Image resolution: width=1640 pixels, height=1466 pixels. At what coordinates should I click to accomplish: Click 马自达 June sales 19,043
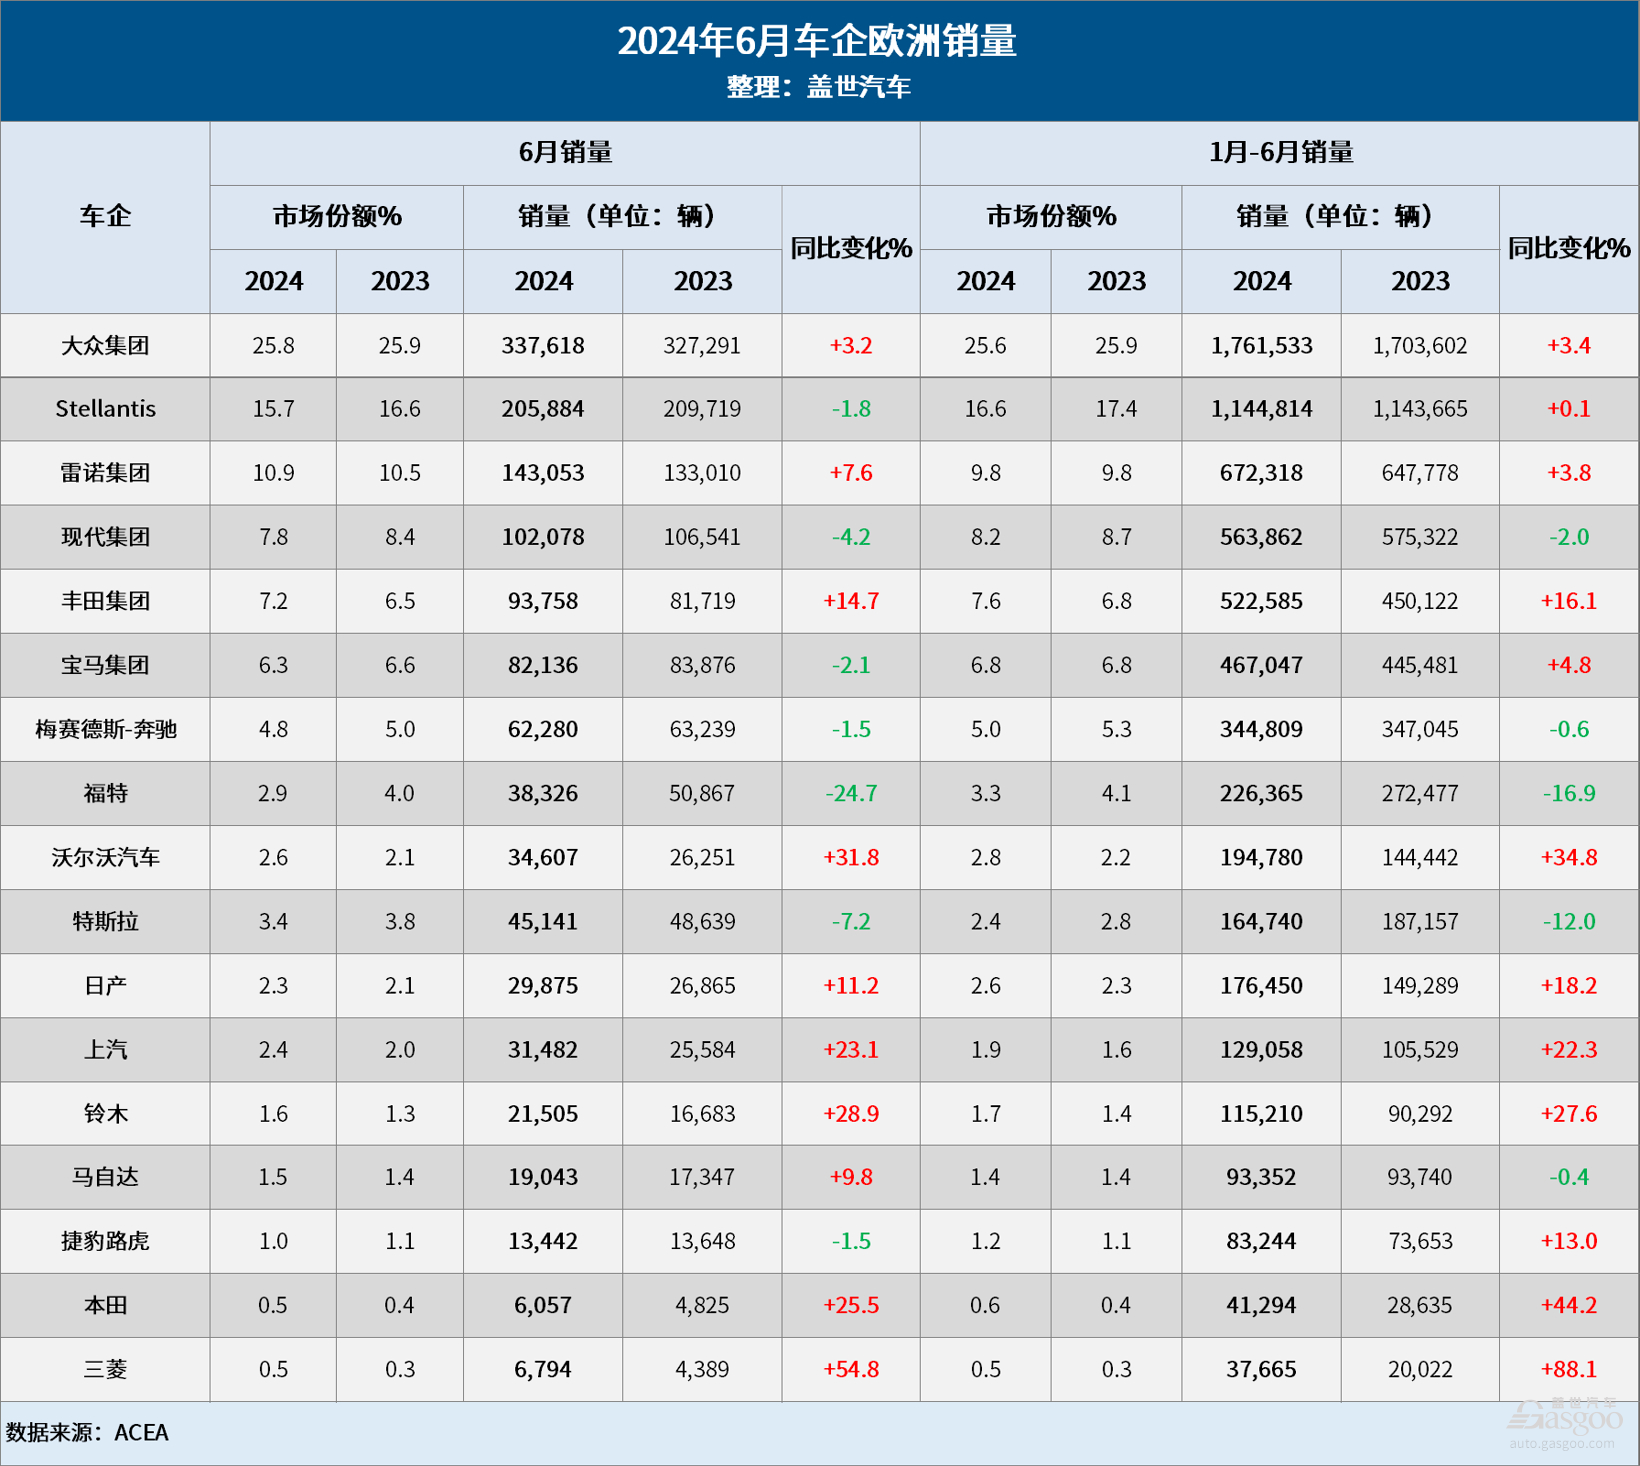click(x=543, y=1177)
